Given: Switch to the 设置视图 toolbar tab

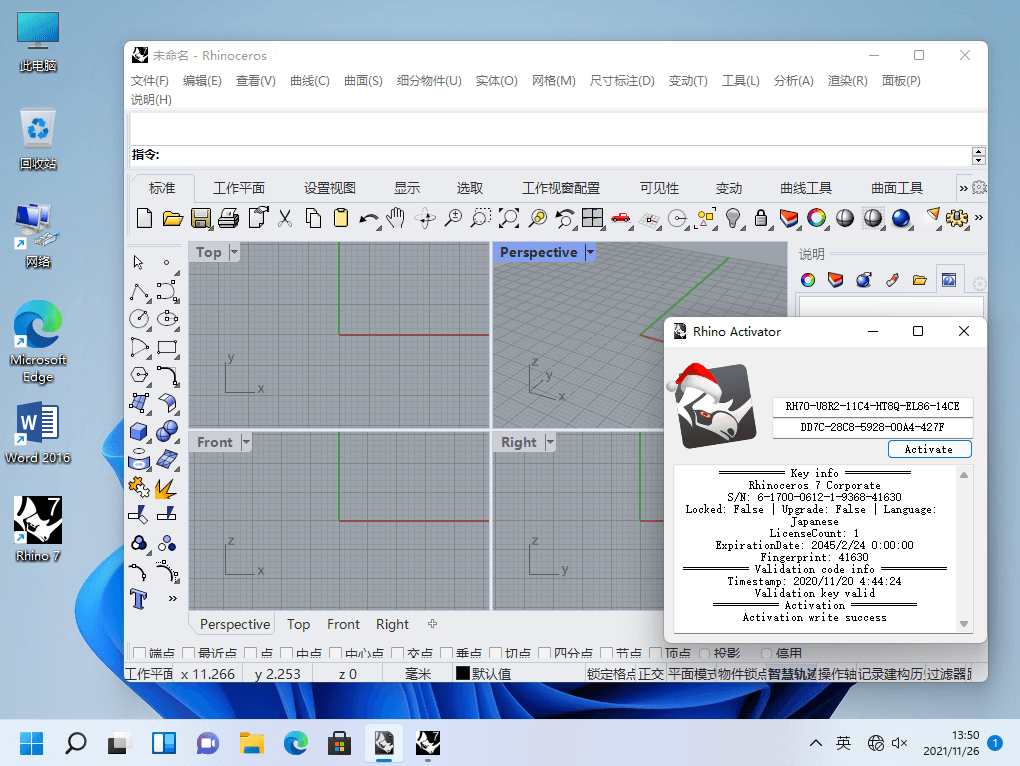Looking at the screenshot, I should pos(330,188).
